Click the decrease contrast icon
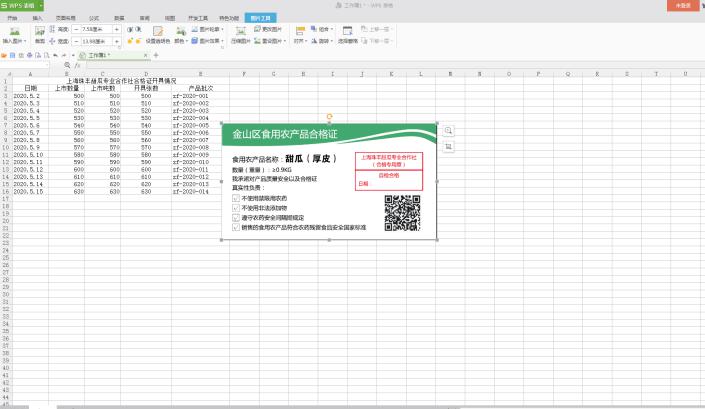Screen dimensions: 705x409 [138, 29]
